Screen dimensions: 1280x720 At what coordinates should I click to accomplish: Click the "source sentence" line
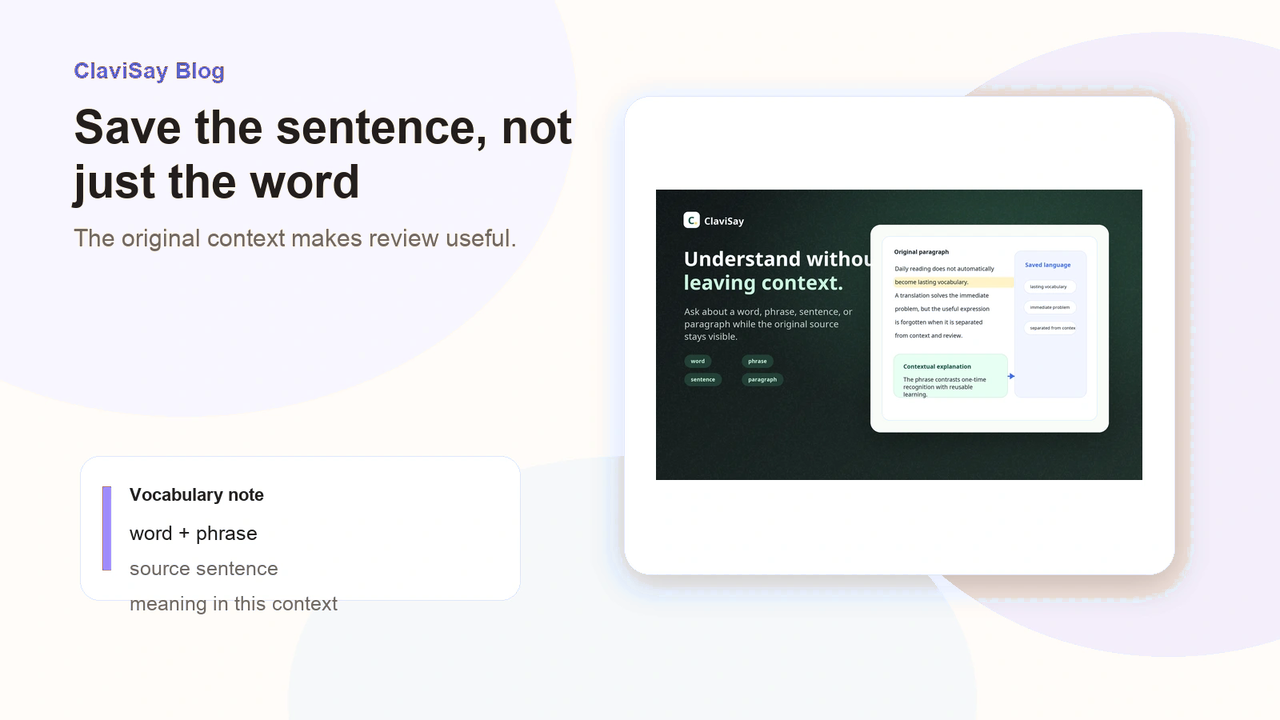tap(204, 569)
